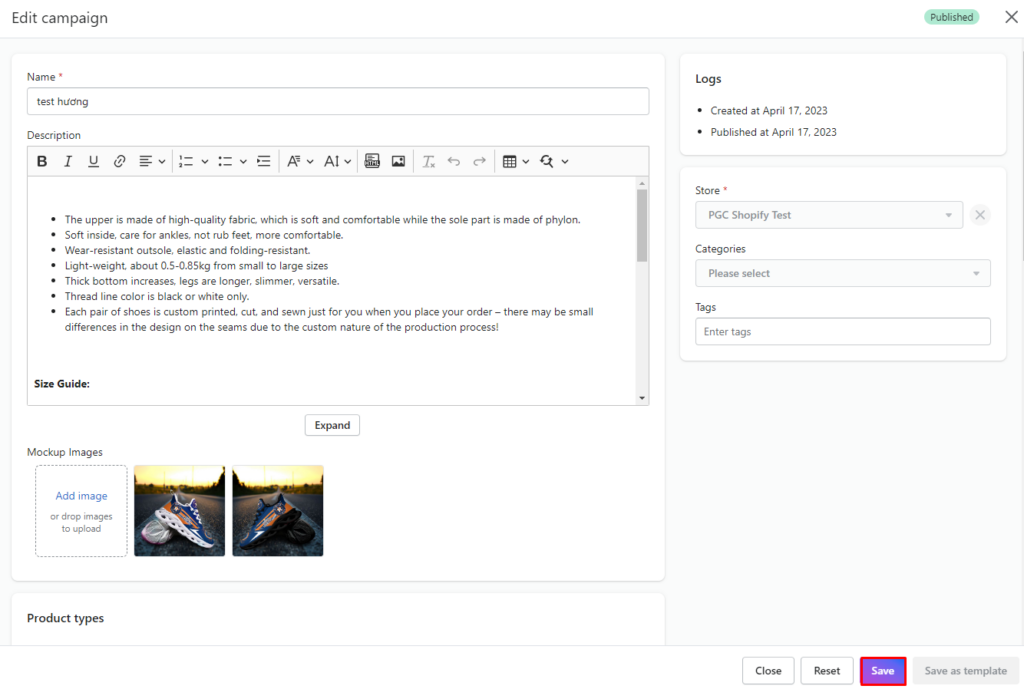Open the find and replace dropdown arrow
Viewport: 1024px width, 689px height.
coord(565,161)
